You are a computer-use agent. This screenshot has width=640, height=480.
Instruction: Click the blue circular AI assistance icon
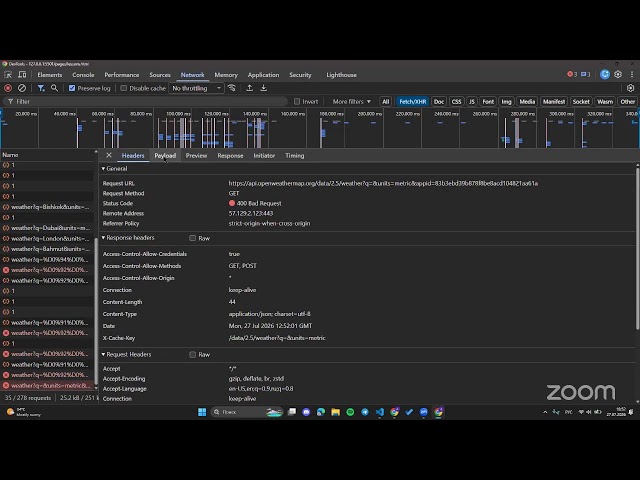[x=605, y=74]
